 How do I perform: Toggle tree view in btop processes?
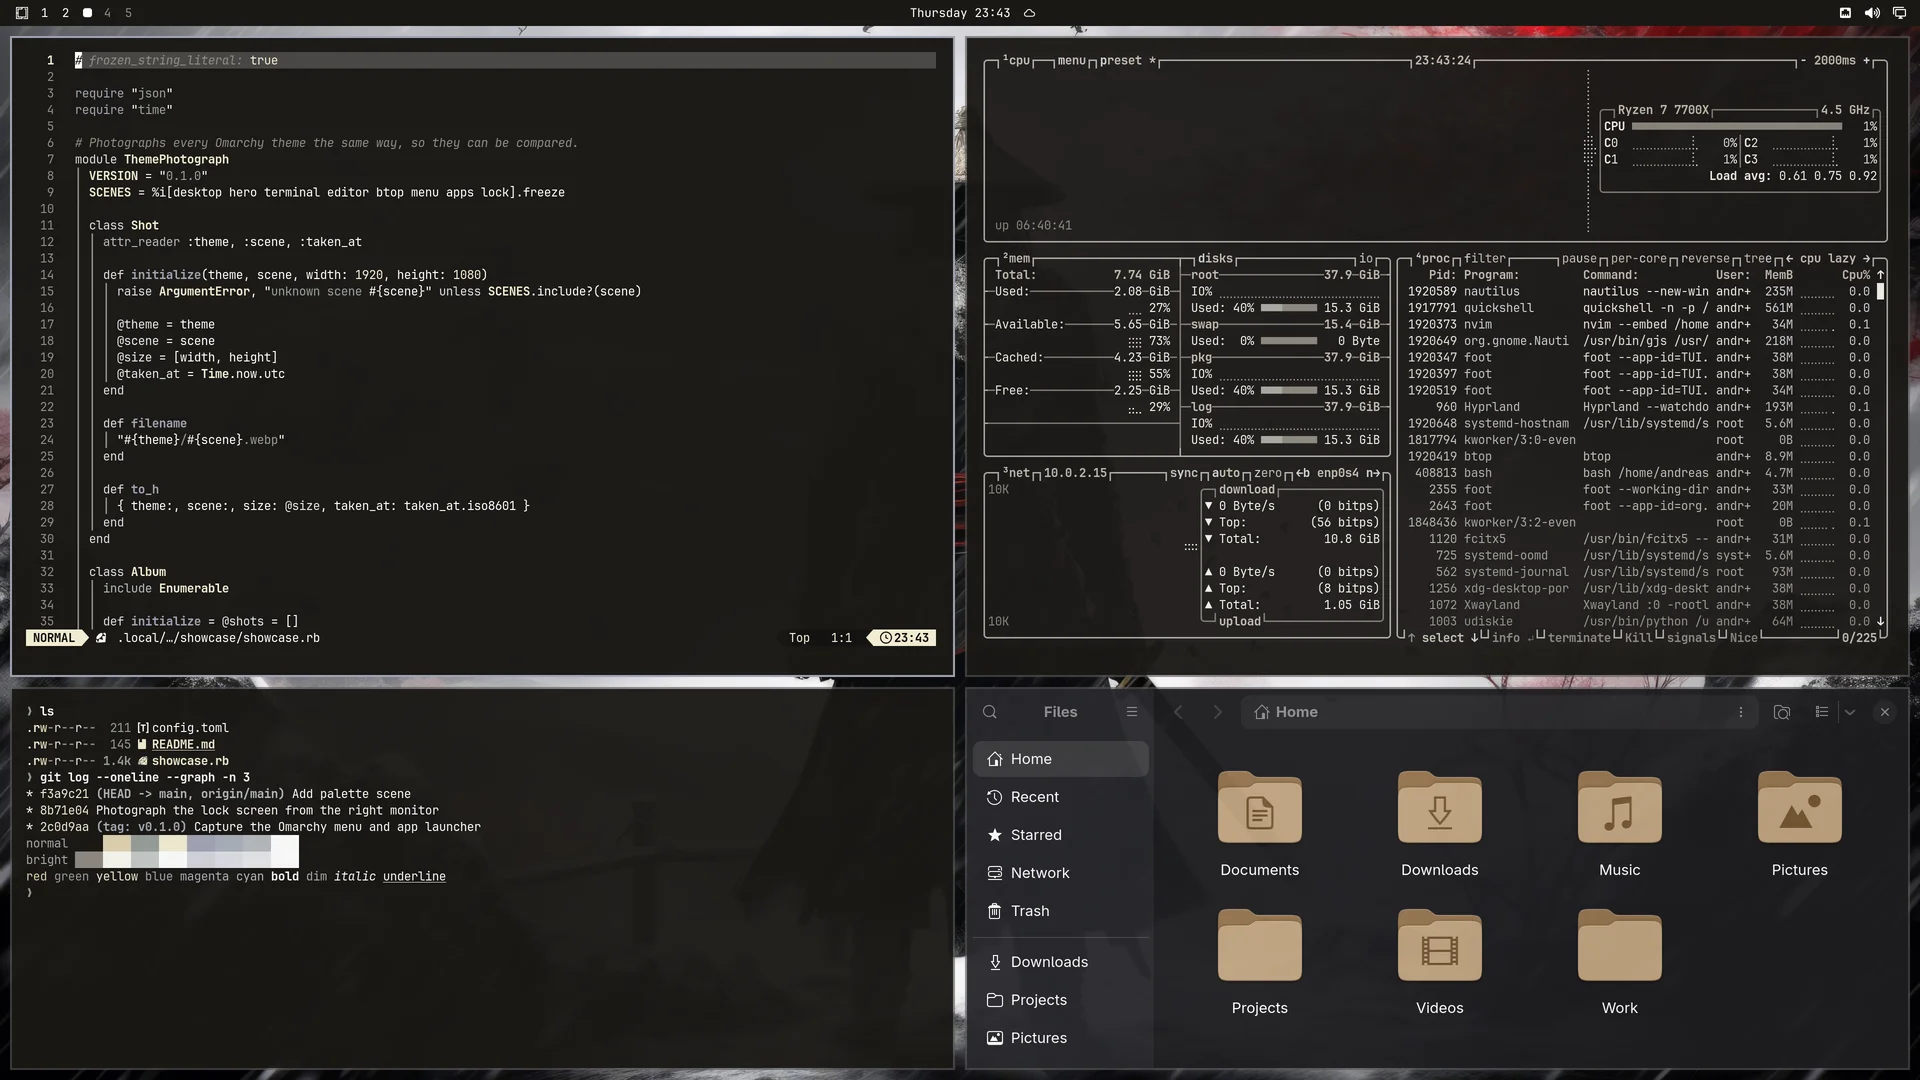pos(1758,259)
